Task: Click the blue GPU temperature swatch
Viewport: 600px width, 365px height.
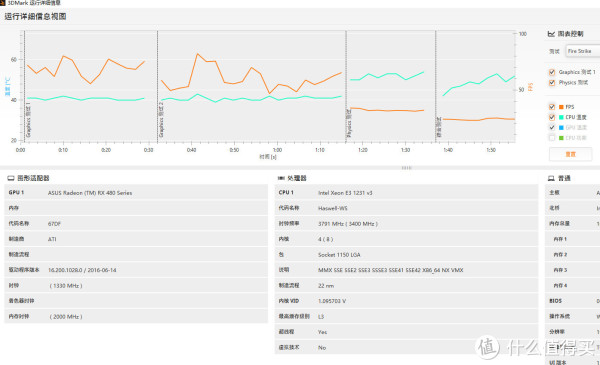Action: coord(561,127)
